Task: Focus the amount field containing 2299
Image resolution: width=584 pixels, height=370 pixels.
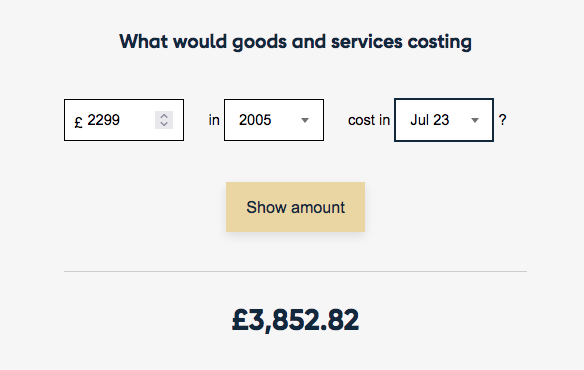Action: [124, 120]
